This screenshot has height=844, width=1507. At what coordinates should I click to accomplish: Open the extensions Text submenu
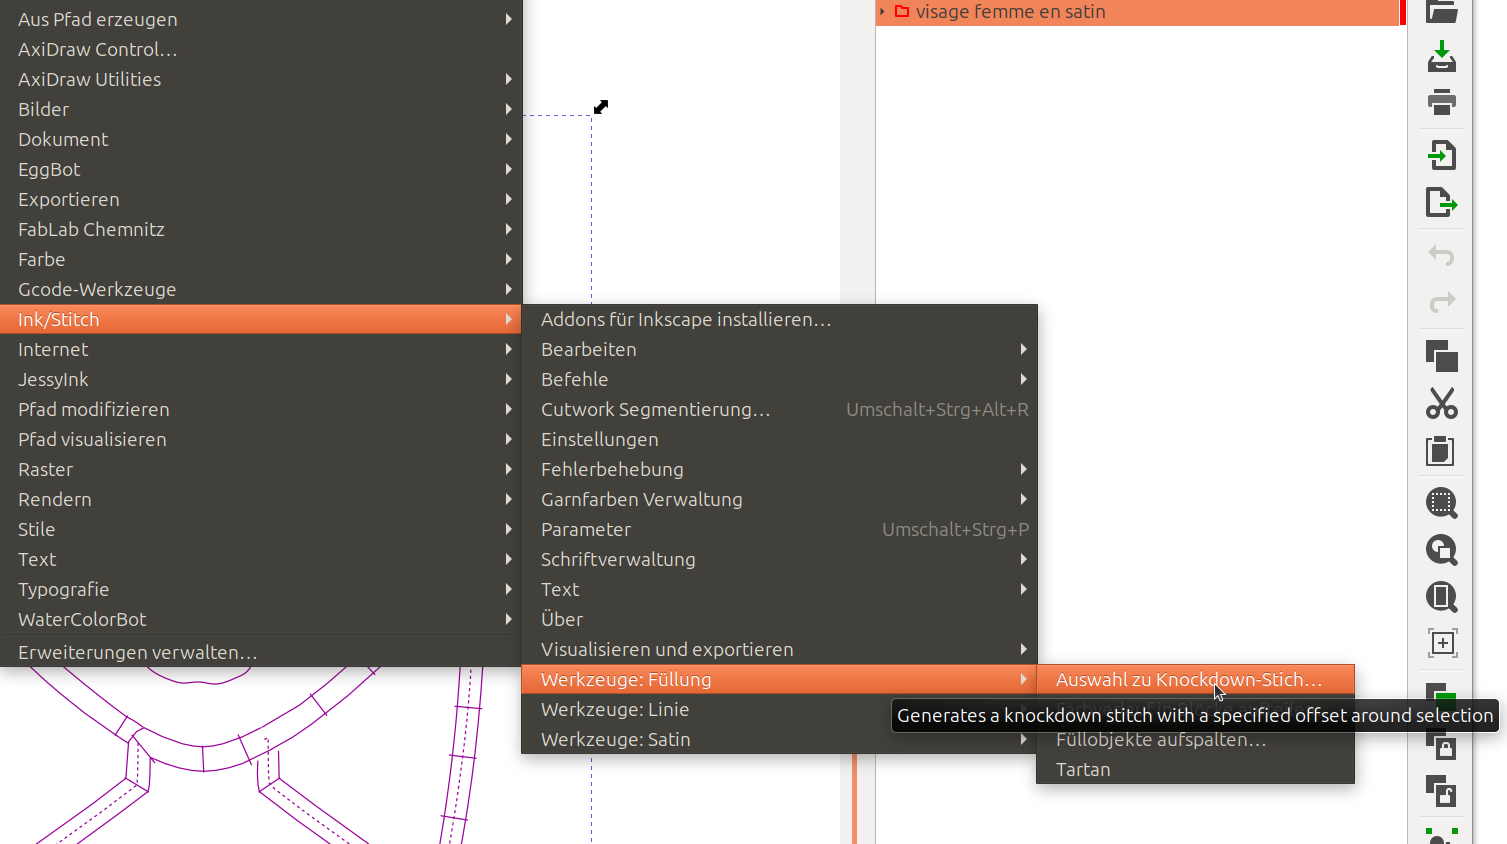(x=261, y=559)
